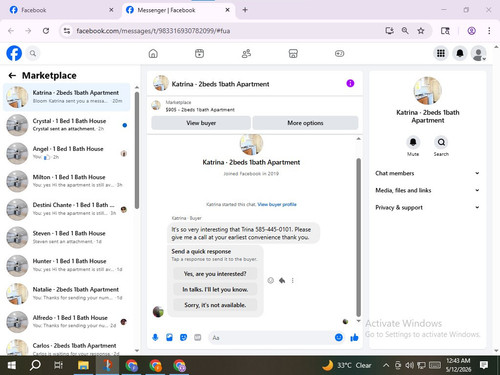500x375 pixels.
Task: Attach a photo file with image icon
Action: tap(169, 338)
